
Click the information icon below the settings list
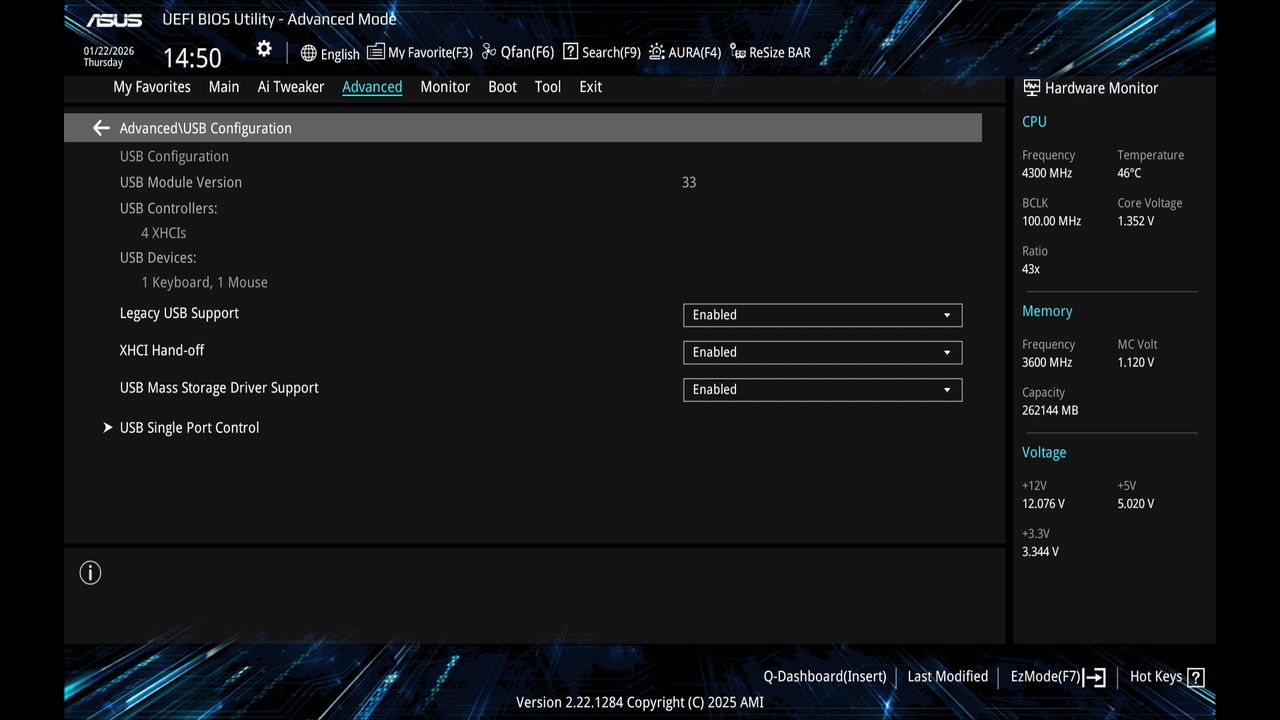(90, 572)
